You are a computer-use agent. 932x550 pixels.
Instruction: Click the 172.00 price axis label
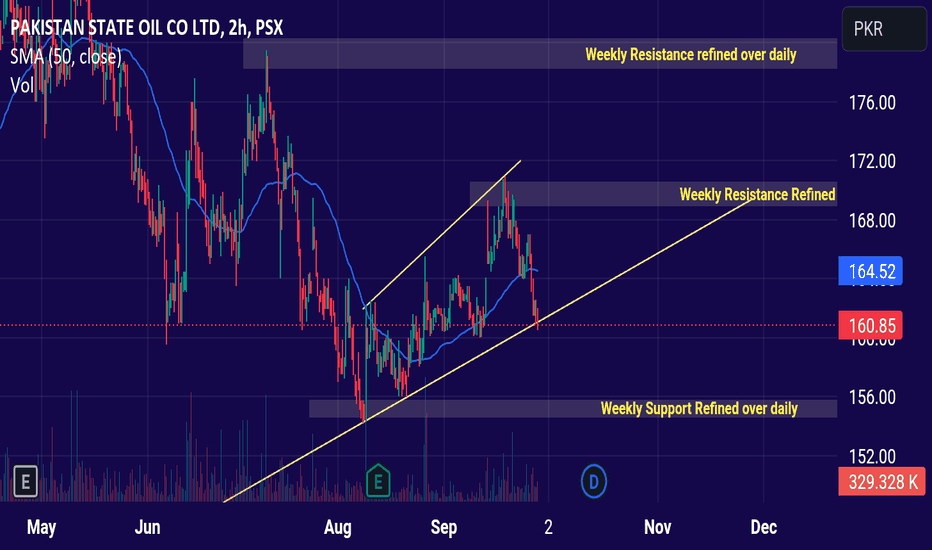tap(872, 161)
